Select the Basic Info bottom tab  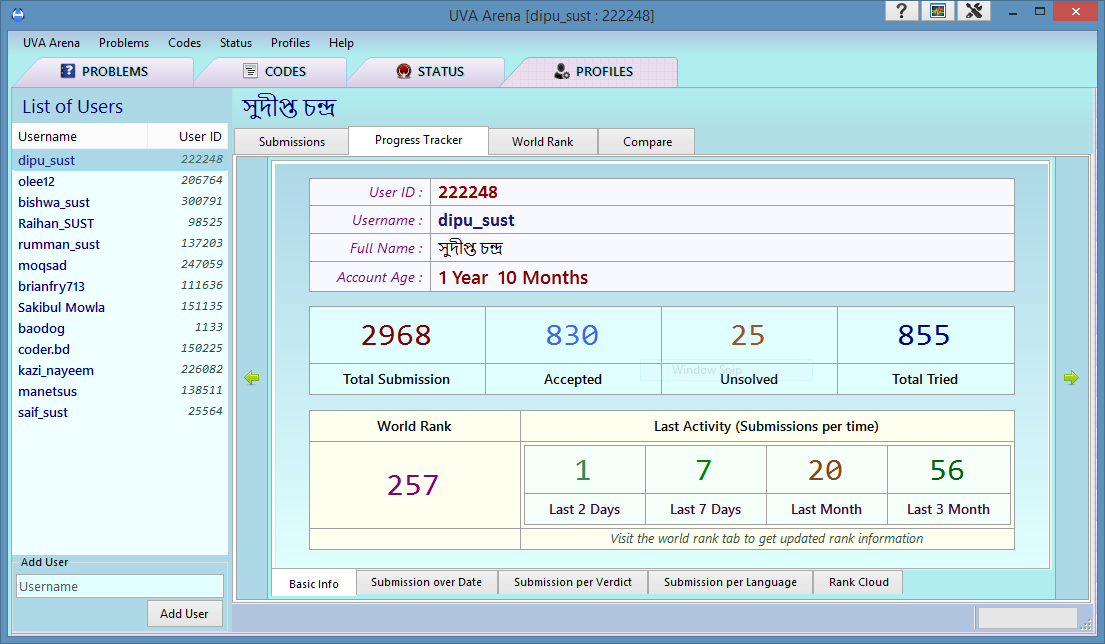pyautogui.click(x=314, y=583)
